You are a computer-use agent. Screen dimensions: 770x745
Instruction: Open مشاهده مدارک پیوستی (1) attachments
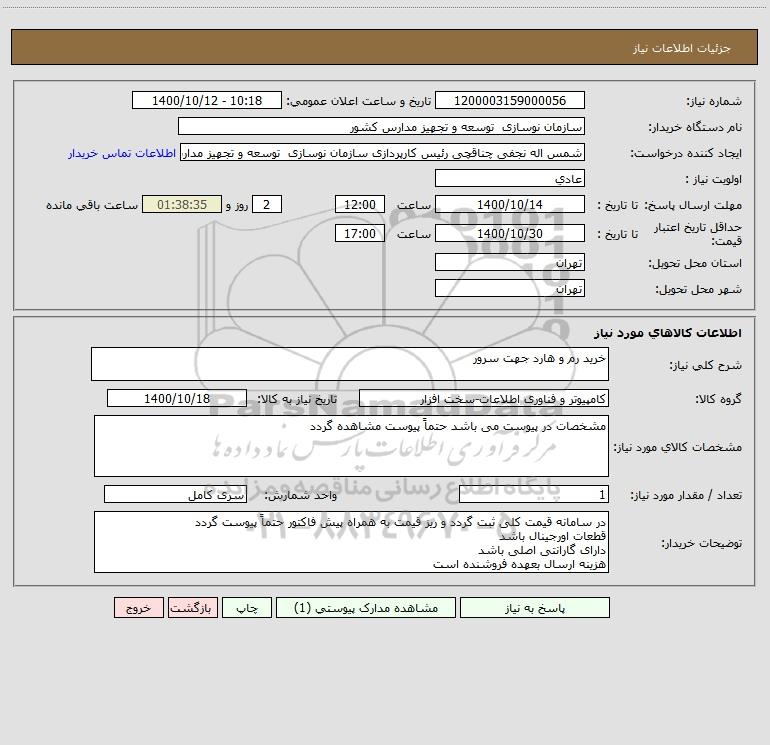[x=366, y=608]
